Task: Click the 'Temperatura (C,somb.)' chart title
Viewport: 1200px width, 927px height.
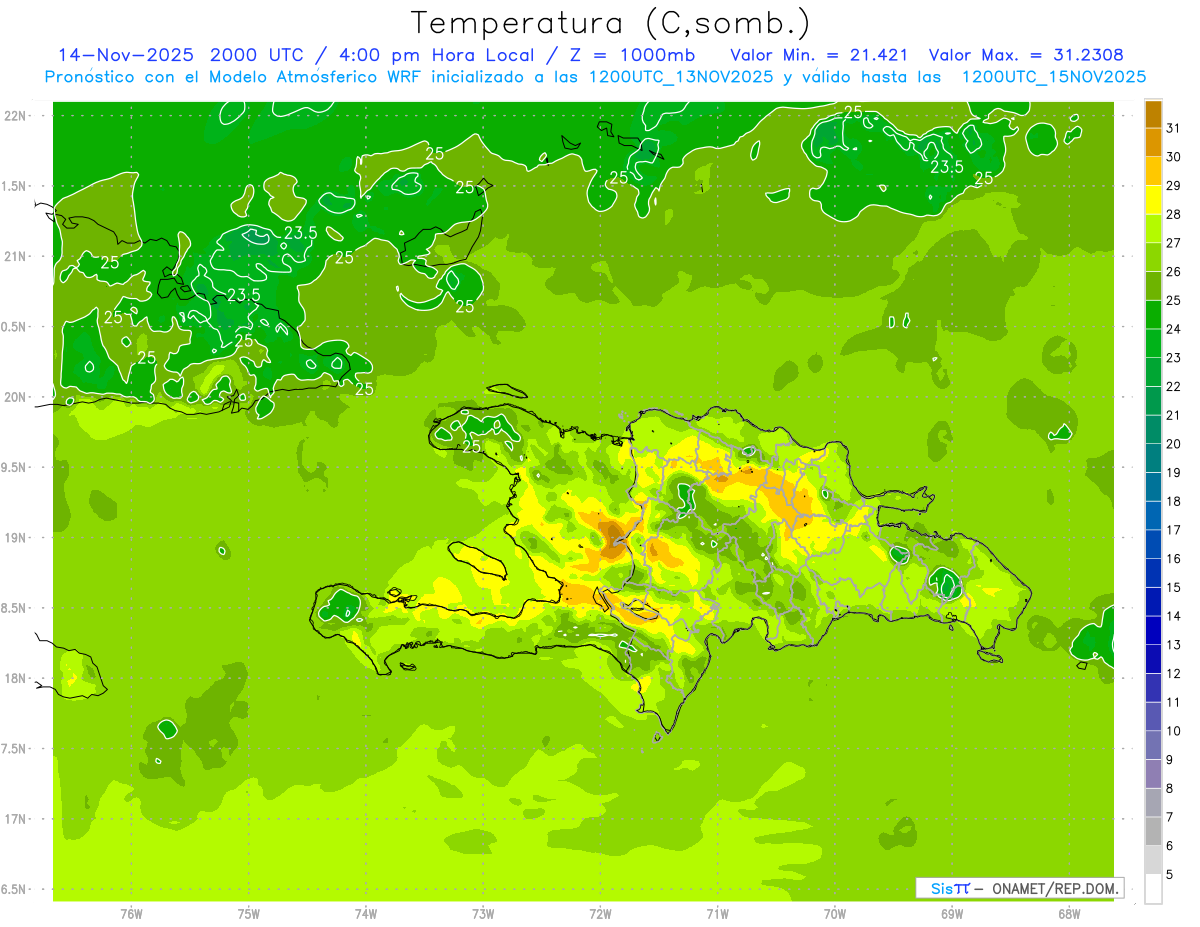Action: coord(610,23)
